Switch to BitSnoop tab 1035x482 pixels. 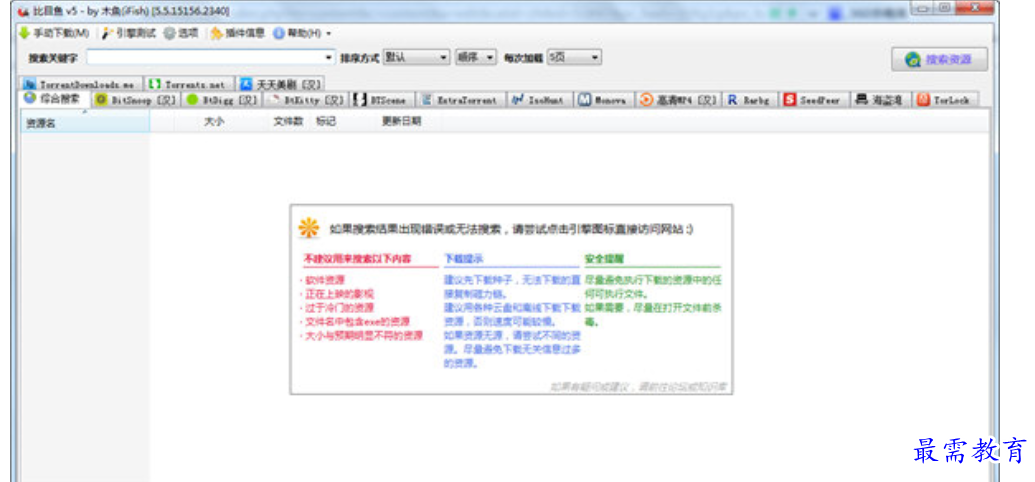point(135,100)
